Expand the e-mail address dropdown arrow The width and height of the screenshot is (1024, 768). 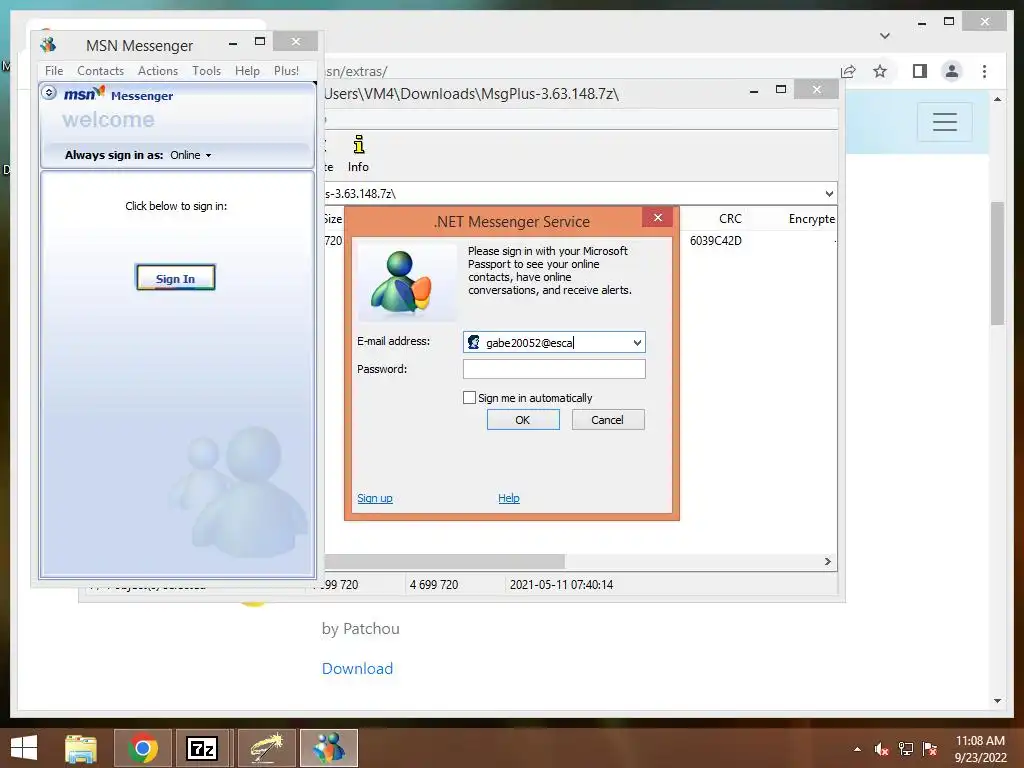637,342
